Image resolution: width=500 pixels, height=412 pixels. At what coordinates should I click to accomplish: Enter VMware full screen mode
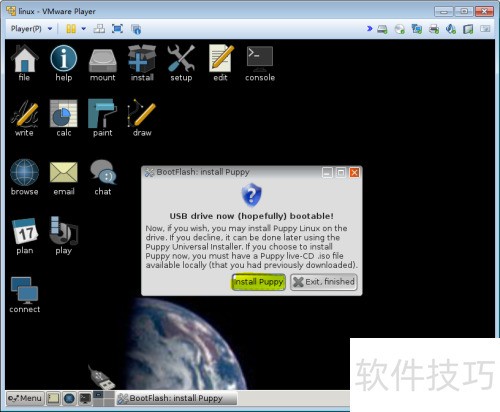click(x=117, y=29)
